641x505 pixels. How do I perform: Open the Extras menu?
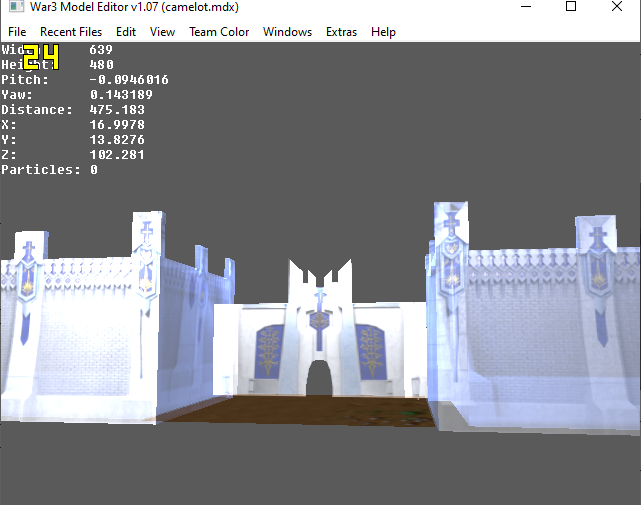pyautogui.click(x=341, y=32)
